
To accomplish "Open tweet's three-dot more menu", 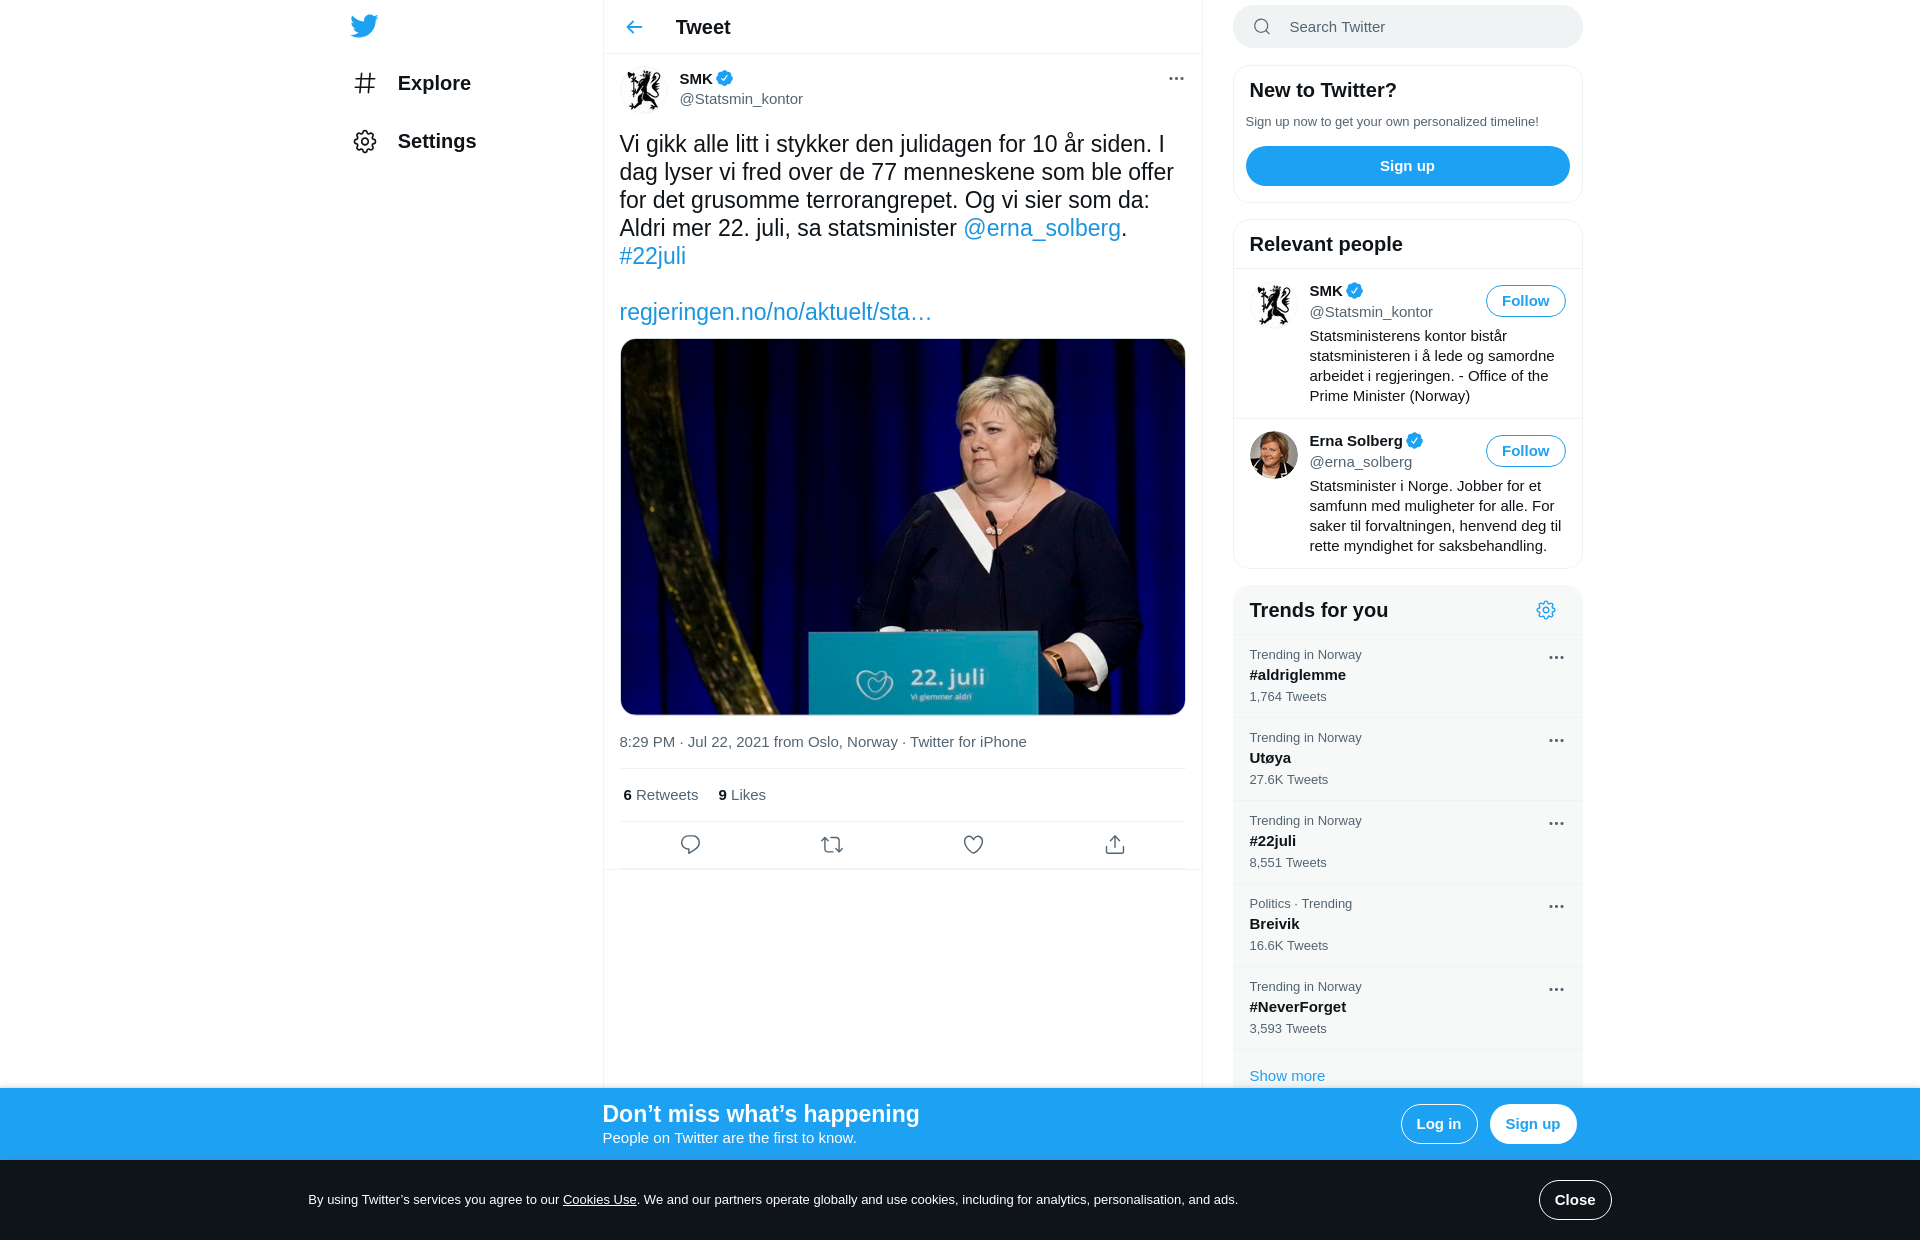I will tap(1176, 78).
